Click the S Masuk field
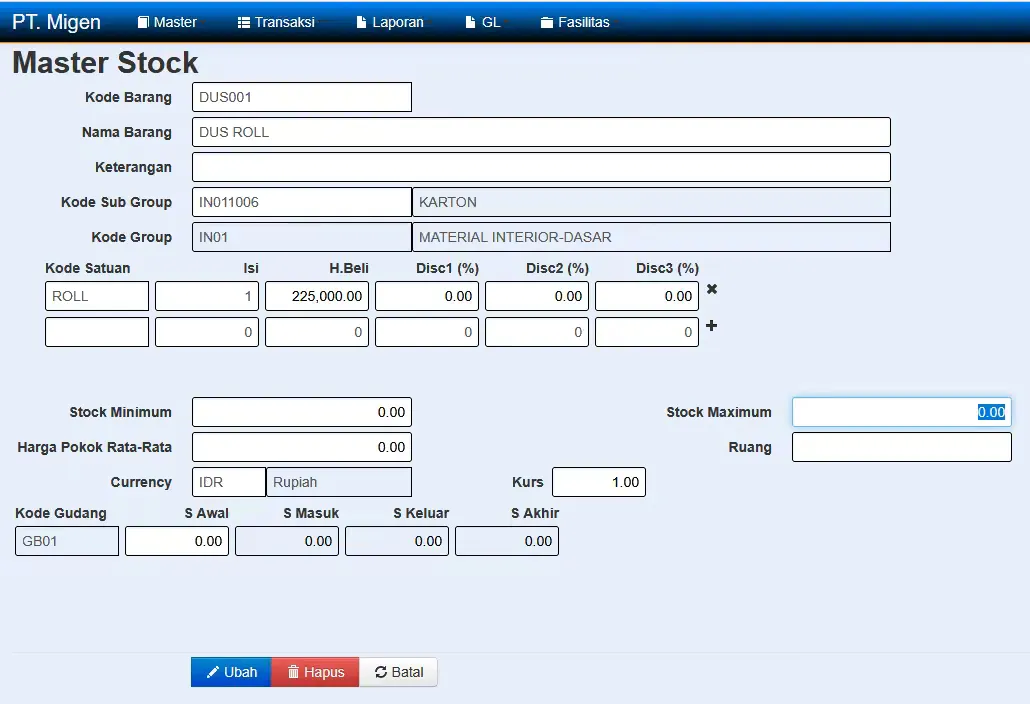This screenshot has height=704, width=1030. coord(287,541)
